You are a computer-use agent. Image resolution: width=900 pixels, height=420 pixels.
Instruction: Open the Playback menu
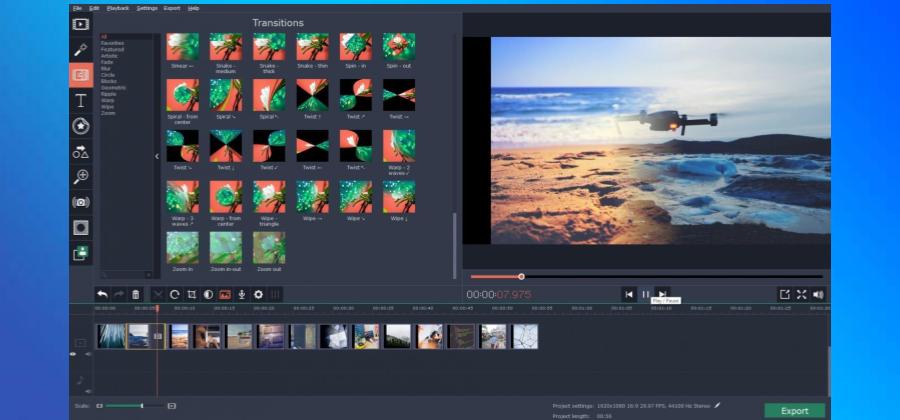[118, 8]
